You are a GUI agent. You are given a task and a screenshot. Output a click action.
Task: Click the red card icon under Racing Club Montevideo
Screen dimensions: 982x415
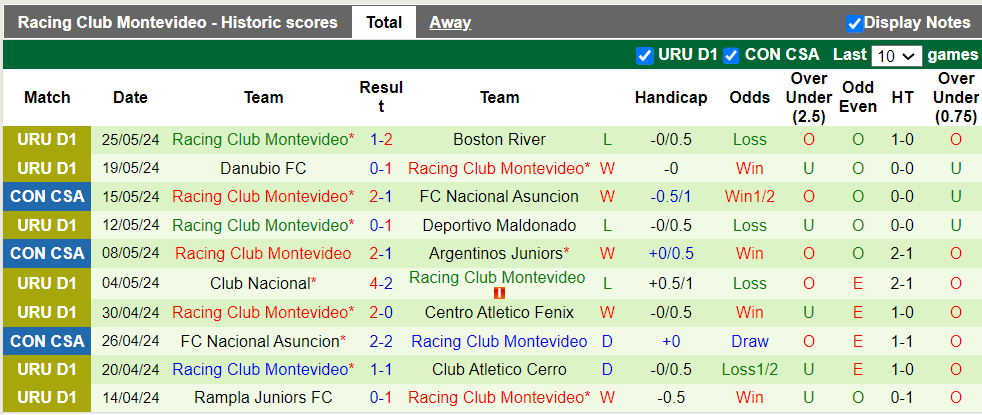499,293
